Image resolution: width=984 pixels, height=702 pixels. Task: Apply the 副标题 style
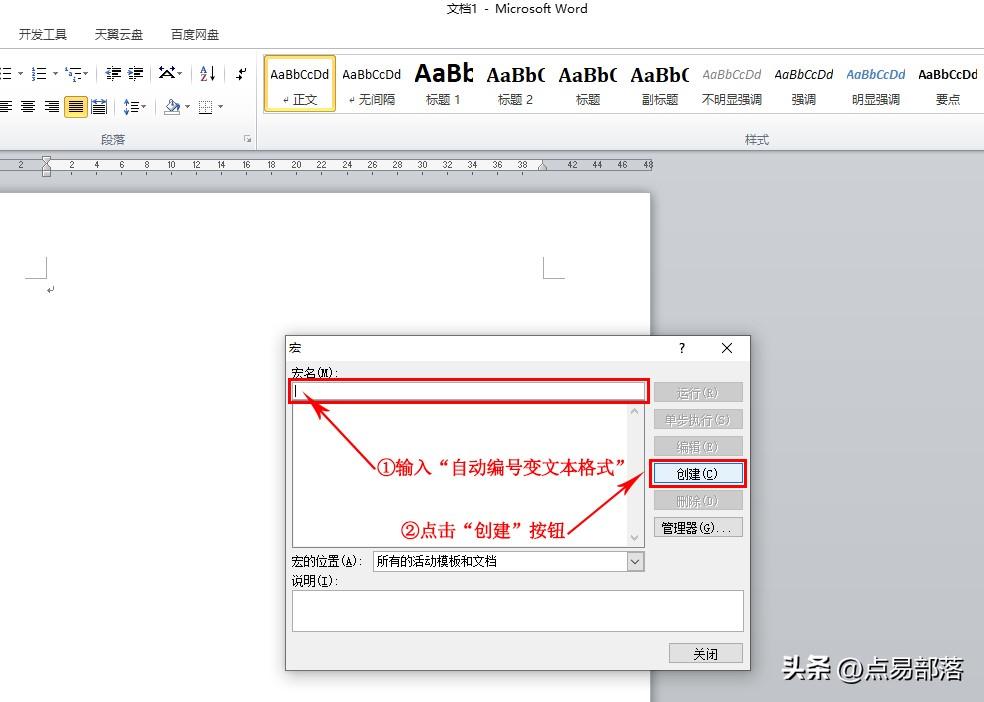click(660, 84)
